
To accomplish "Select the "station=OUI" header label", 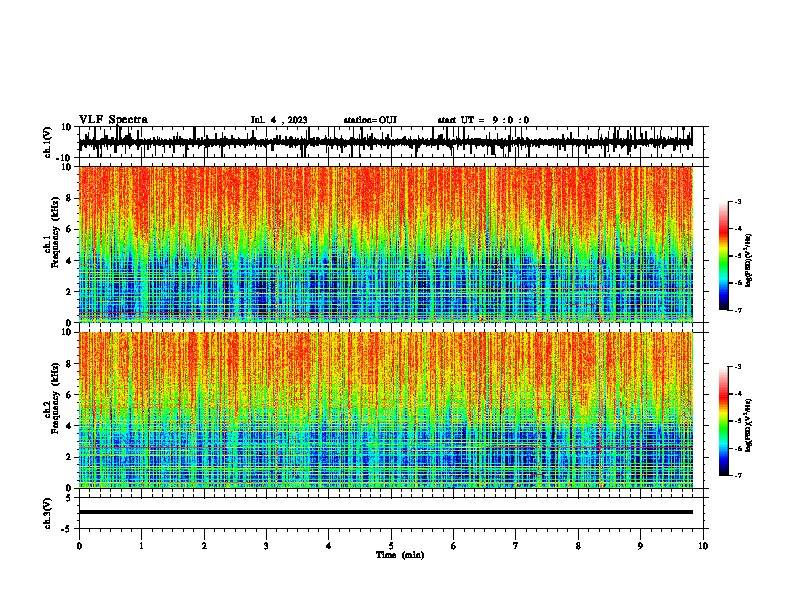I will pos(370,120).
